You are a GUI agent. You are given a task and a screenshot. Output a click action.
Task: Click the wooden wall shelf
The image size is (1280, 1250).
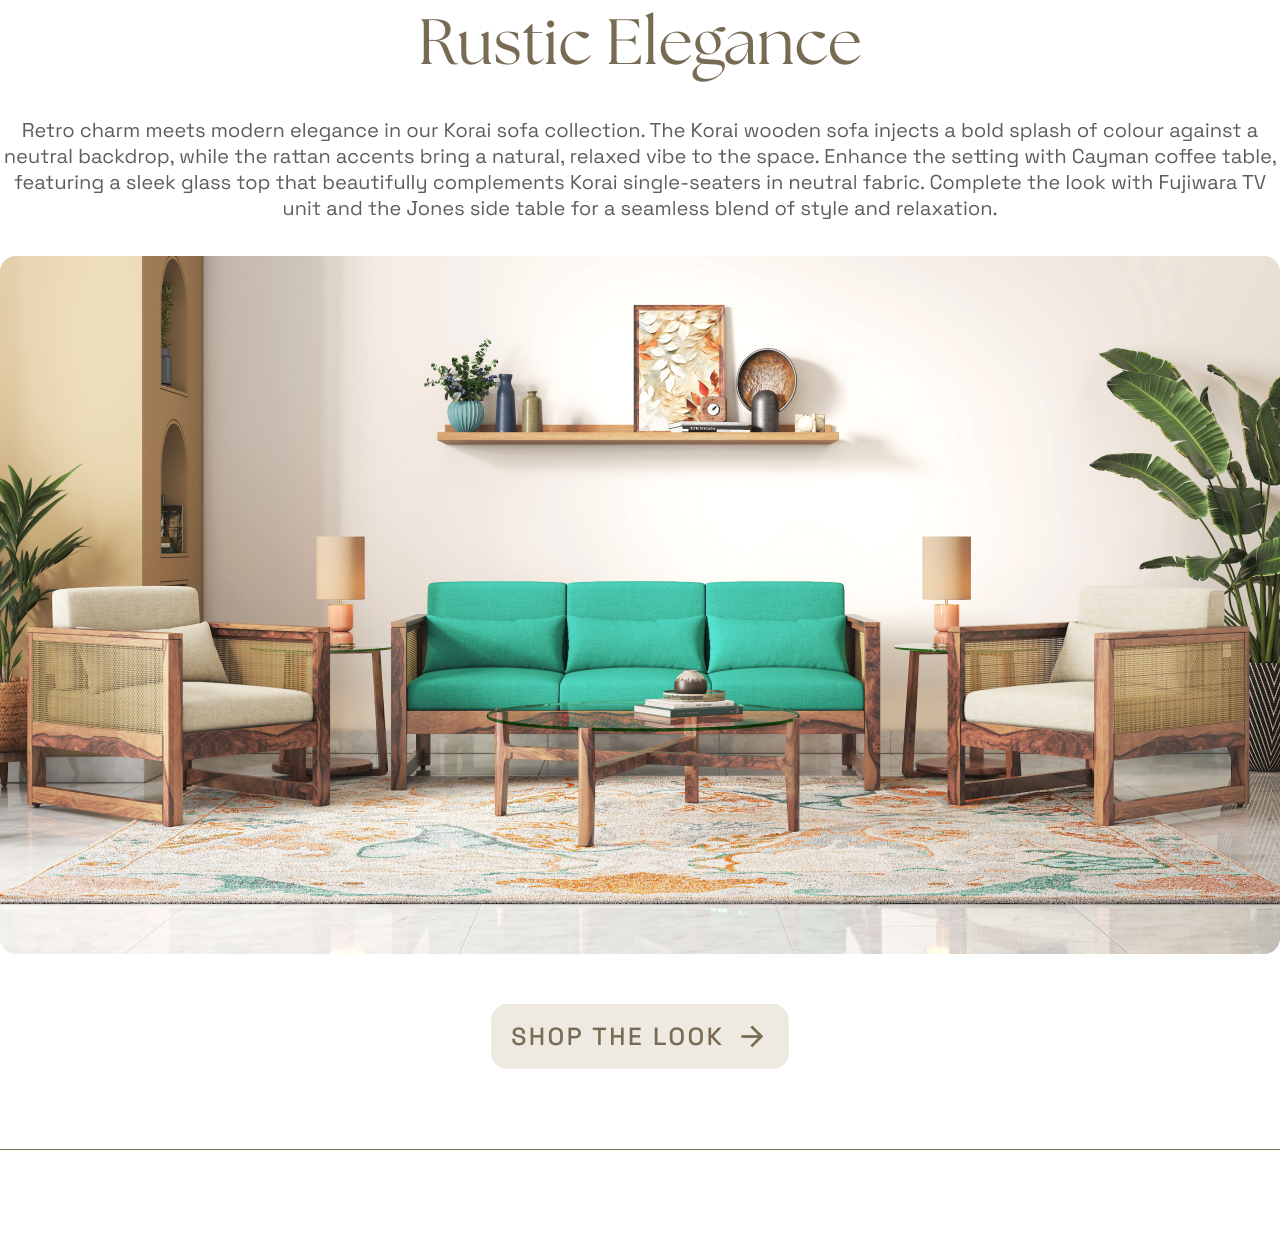(x=638, y=435)
